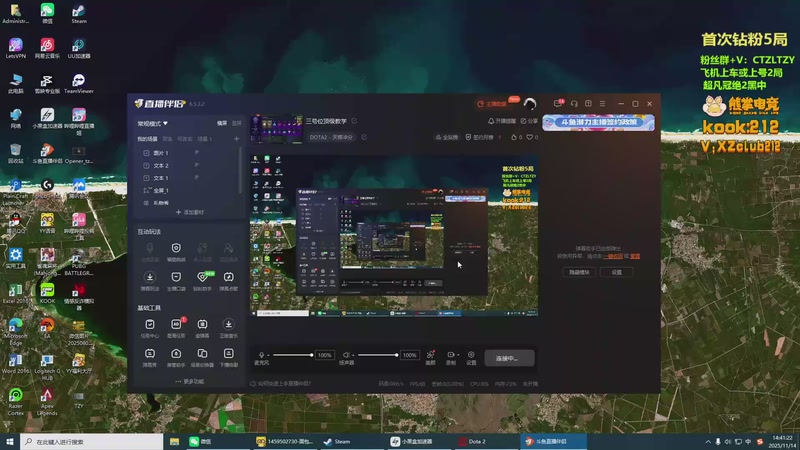Show hidden icons in the Windows system tray

[x=708, y=442]
